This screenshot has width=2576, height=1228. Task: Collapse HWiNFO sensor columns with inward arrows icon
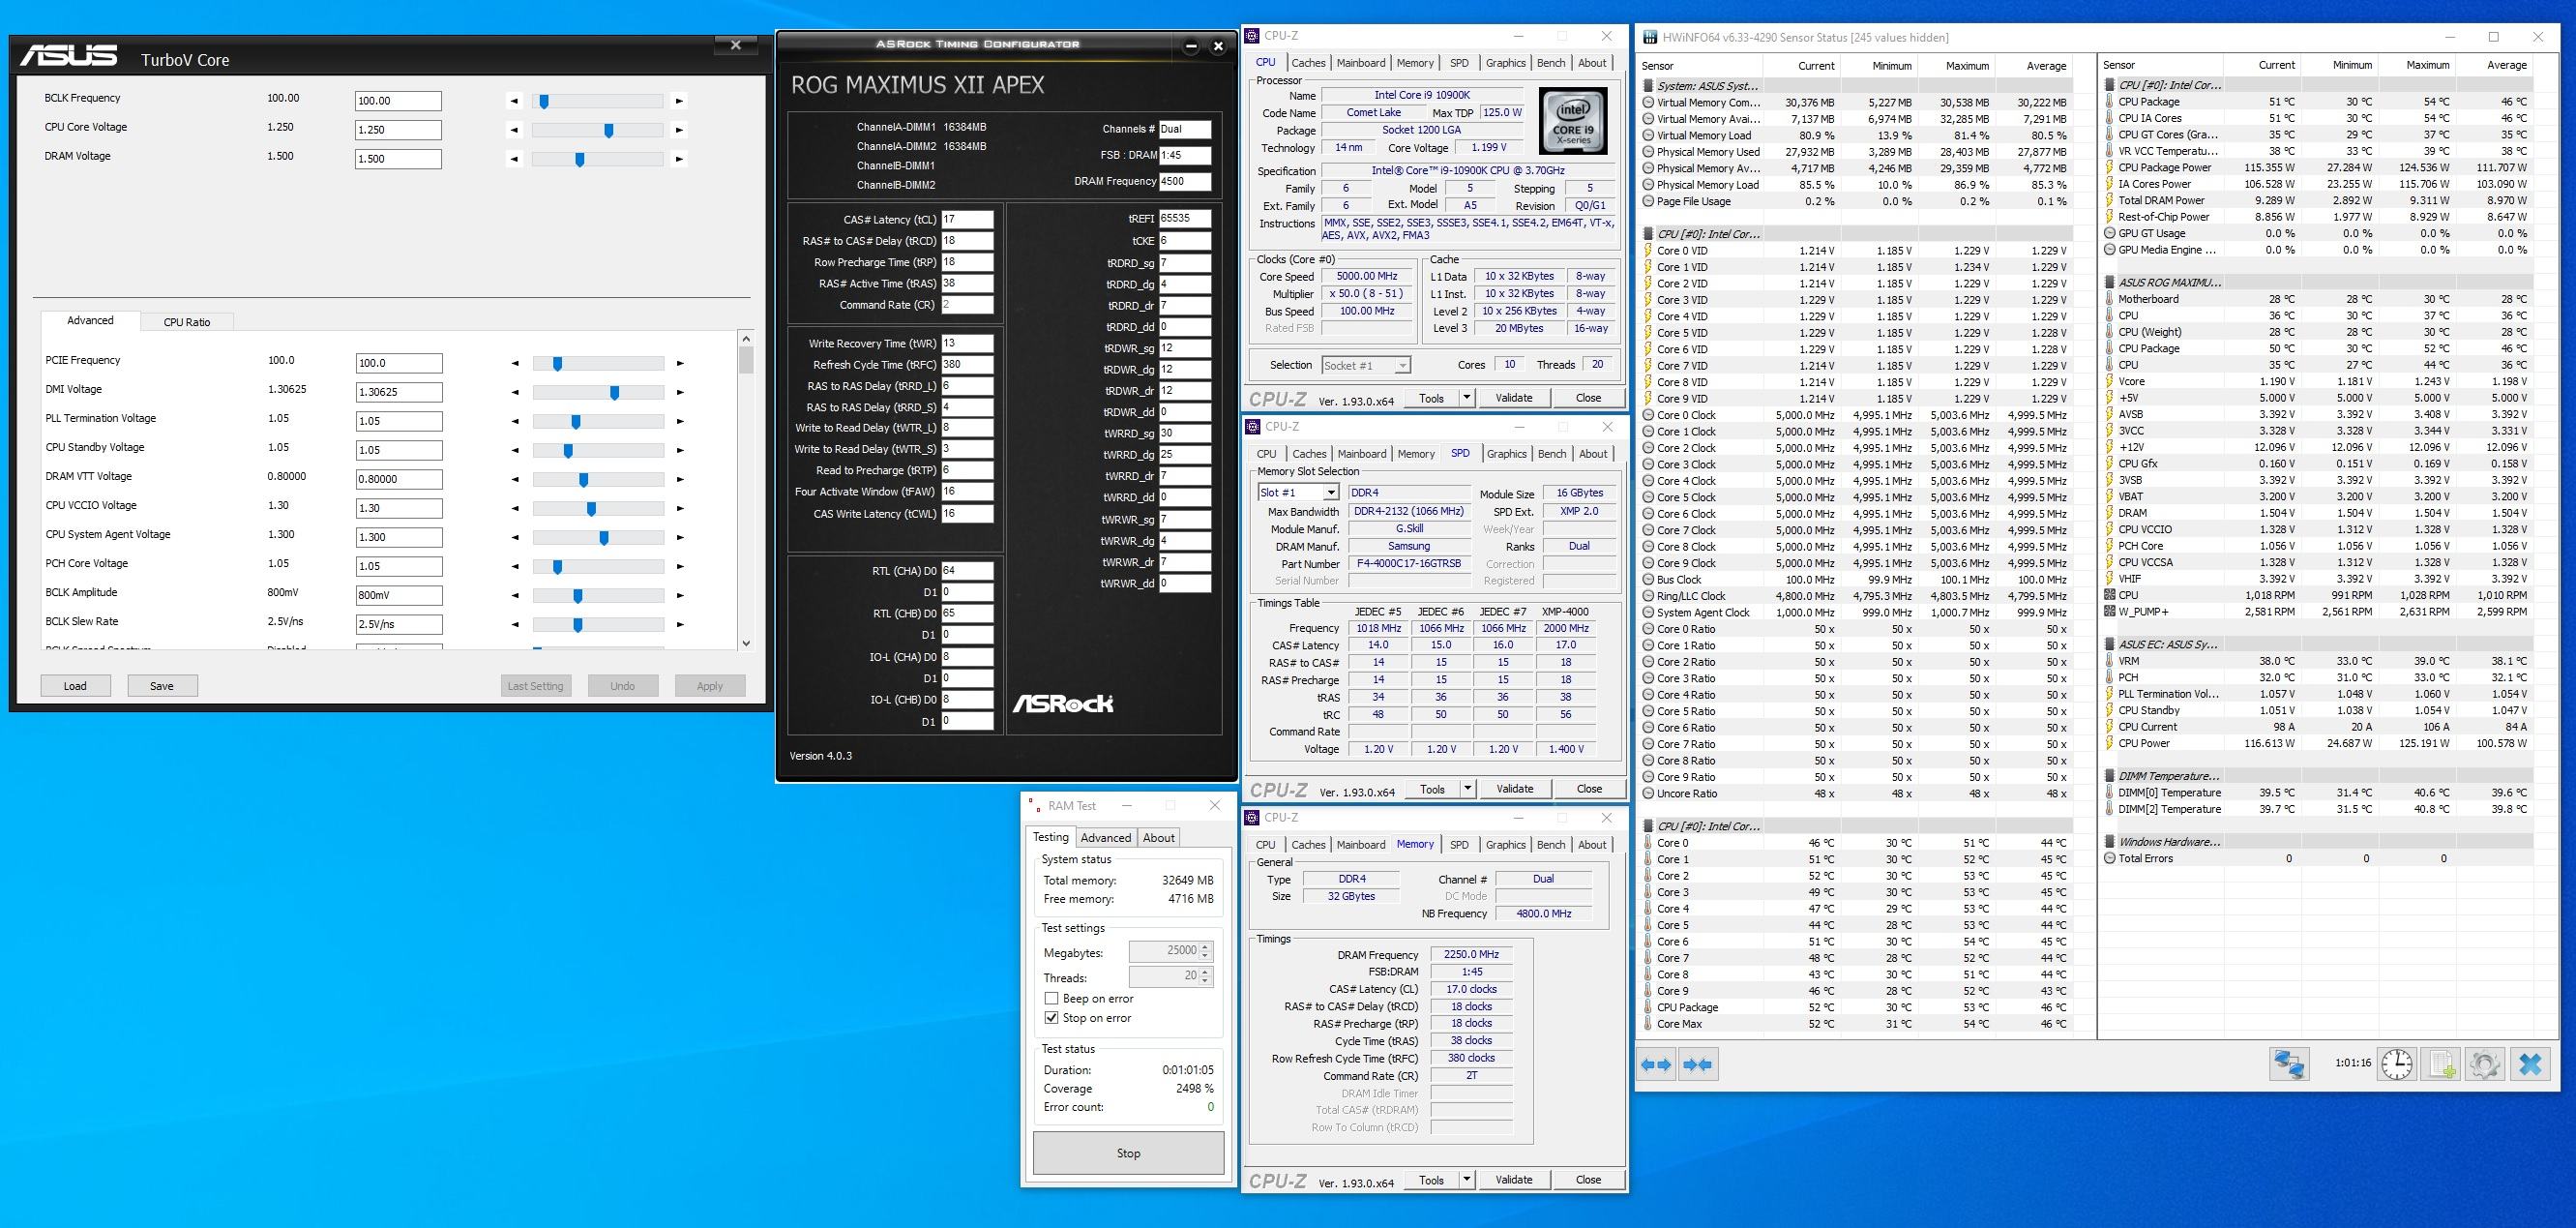click(1697, 1065)
